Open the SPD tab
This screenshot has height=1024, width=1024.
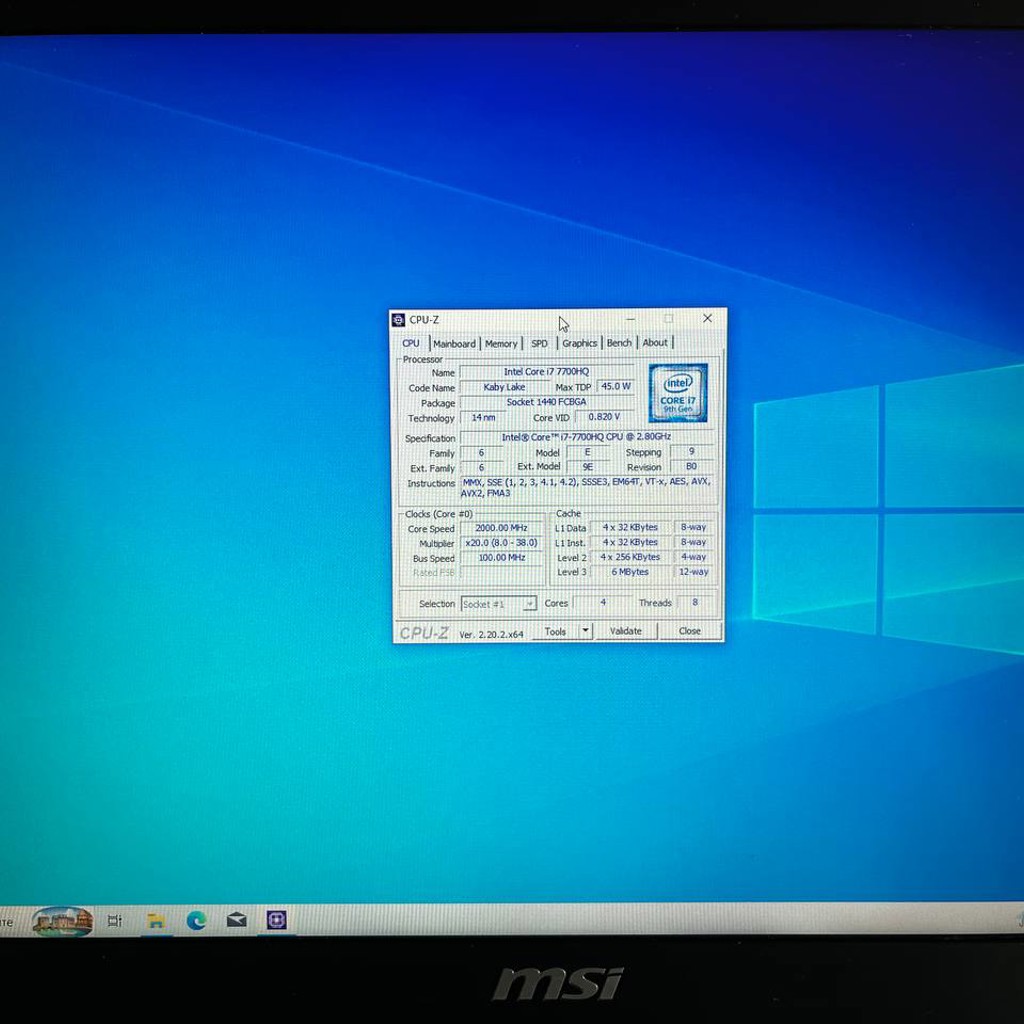click(x=539, y=344)
